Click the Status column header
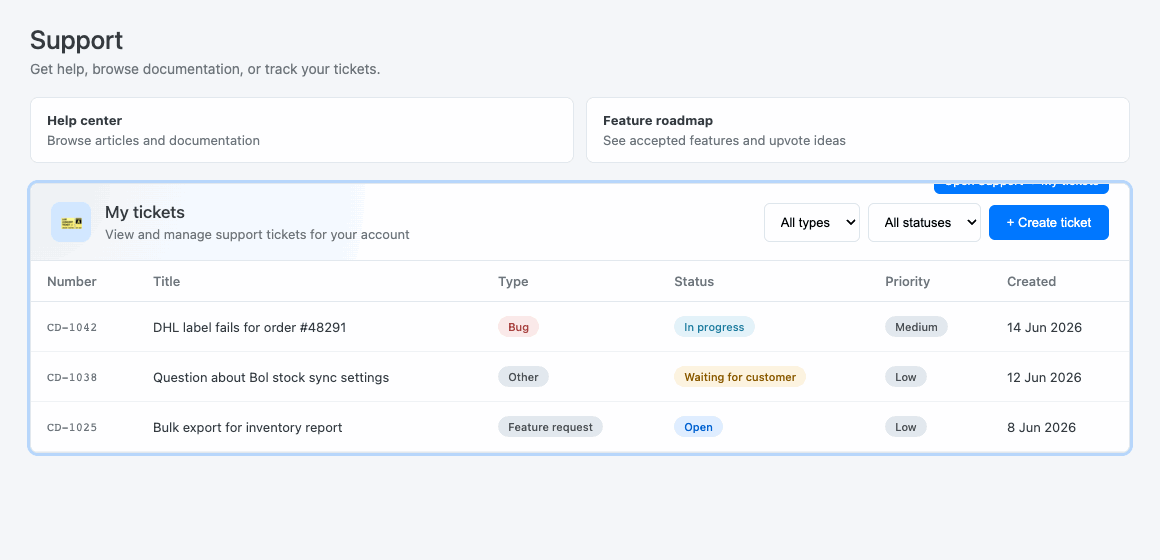The width and height of the screenshot is (1160, 560). pos(694,281)
